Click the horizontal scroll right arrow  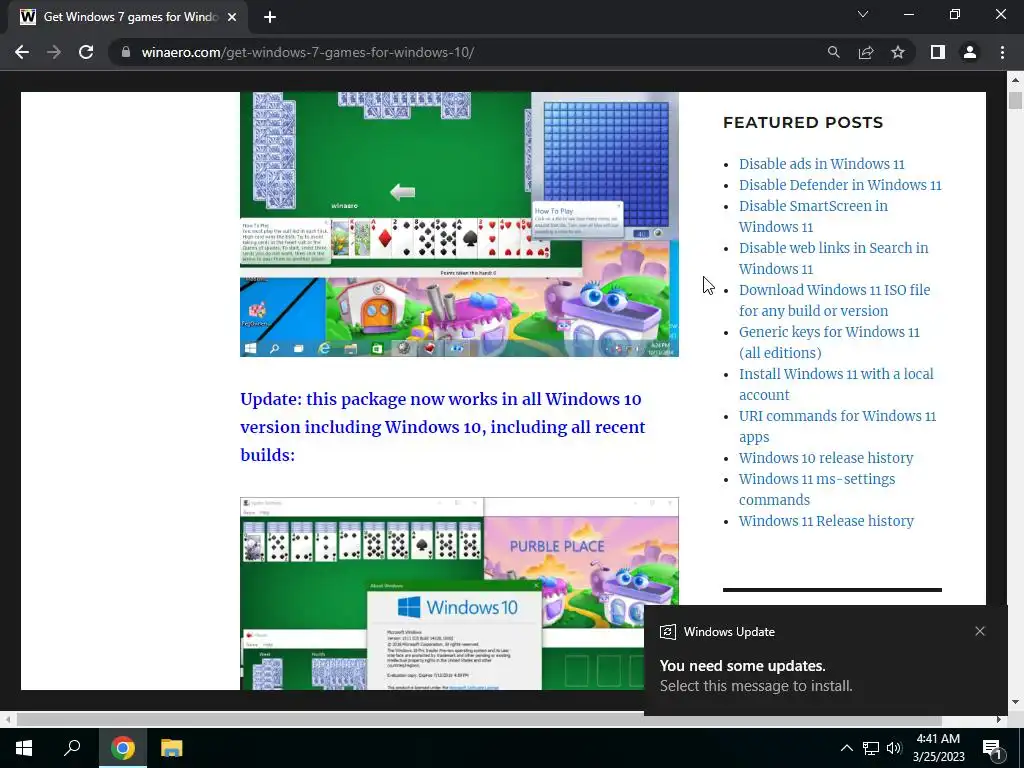tap(999, 720)
